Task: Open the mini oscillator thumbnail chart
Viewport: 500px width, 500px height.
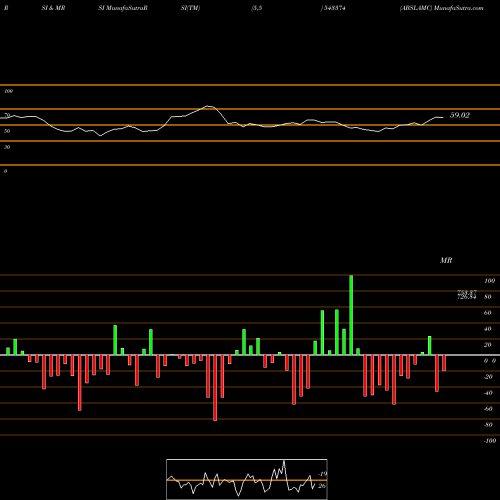Action: (247, 479)
